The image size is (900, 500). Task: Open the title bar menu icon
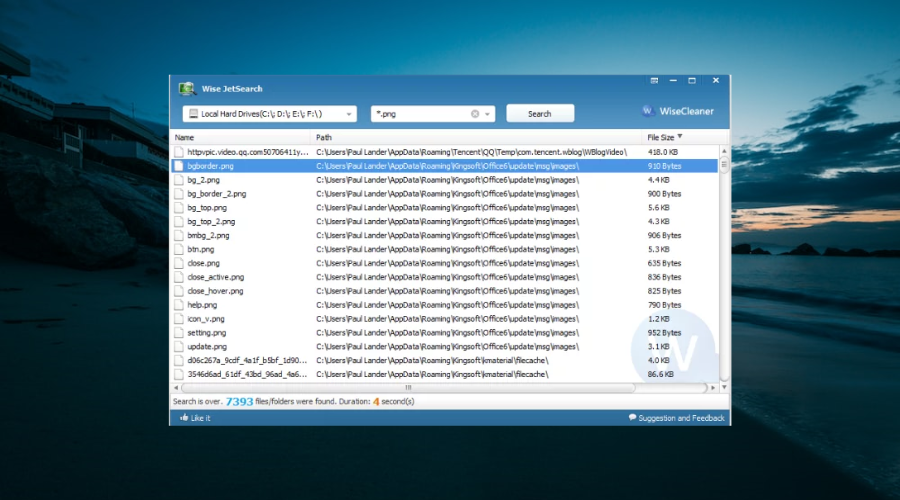[x=654, y=80]
